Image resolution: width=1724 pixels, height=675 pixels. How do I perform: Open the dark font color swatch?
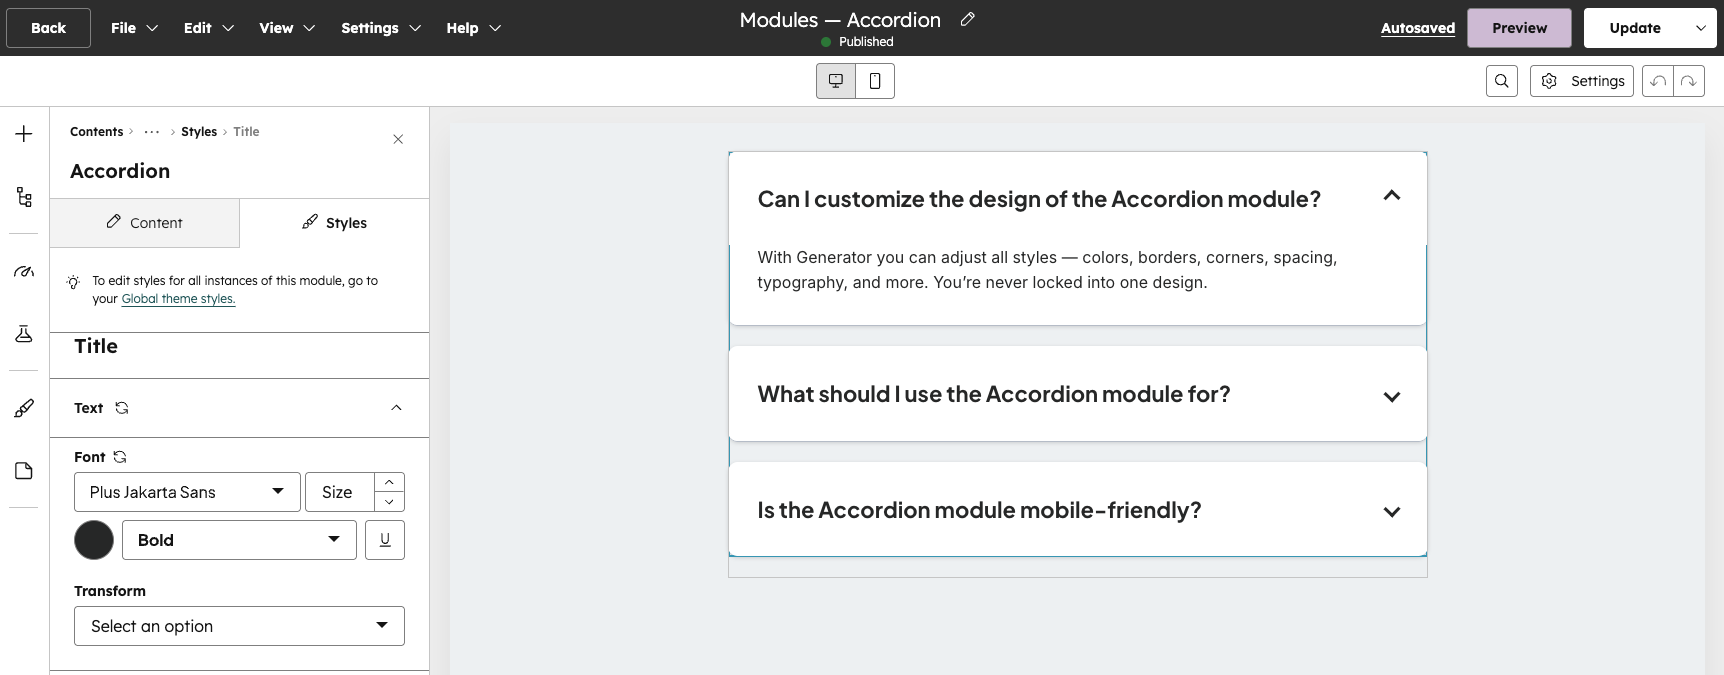pyautogui.click(x=94, y=540)
